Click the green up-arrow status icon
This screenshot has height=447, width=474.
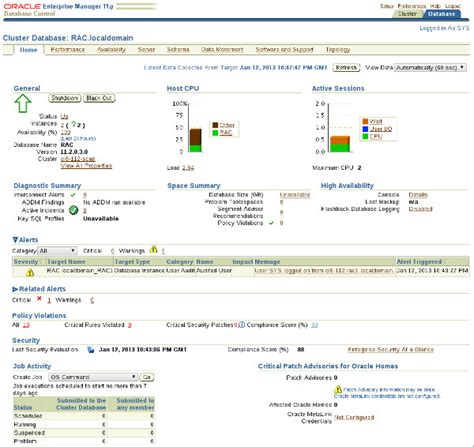pos(23,103)
